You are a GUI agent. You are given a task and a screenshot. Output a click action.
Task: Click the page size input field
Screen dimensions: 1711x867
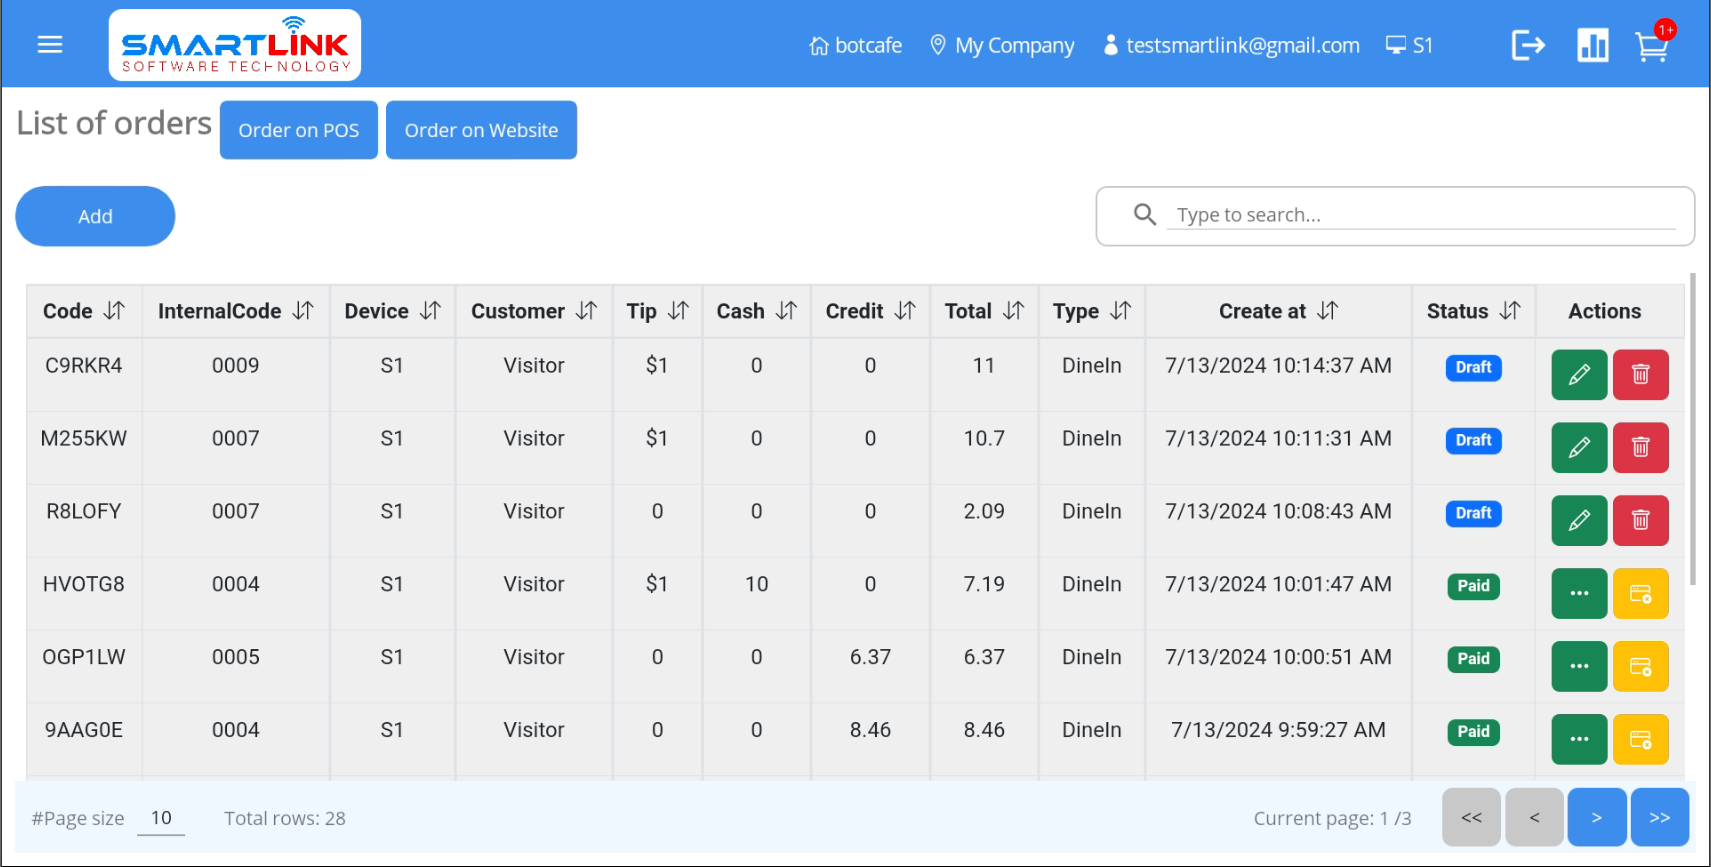[x=161, y=818]
